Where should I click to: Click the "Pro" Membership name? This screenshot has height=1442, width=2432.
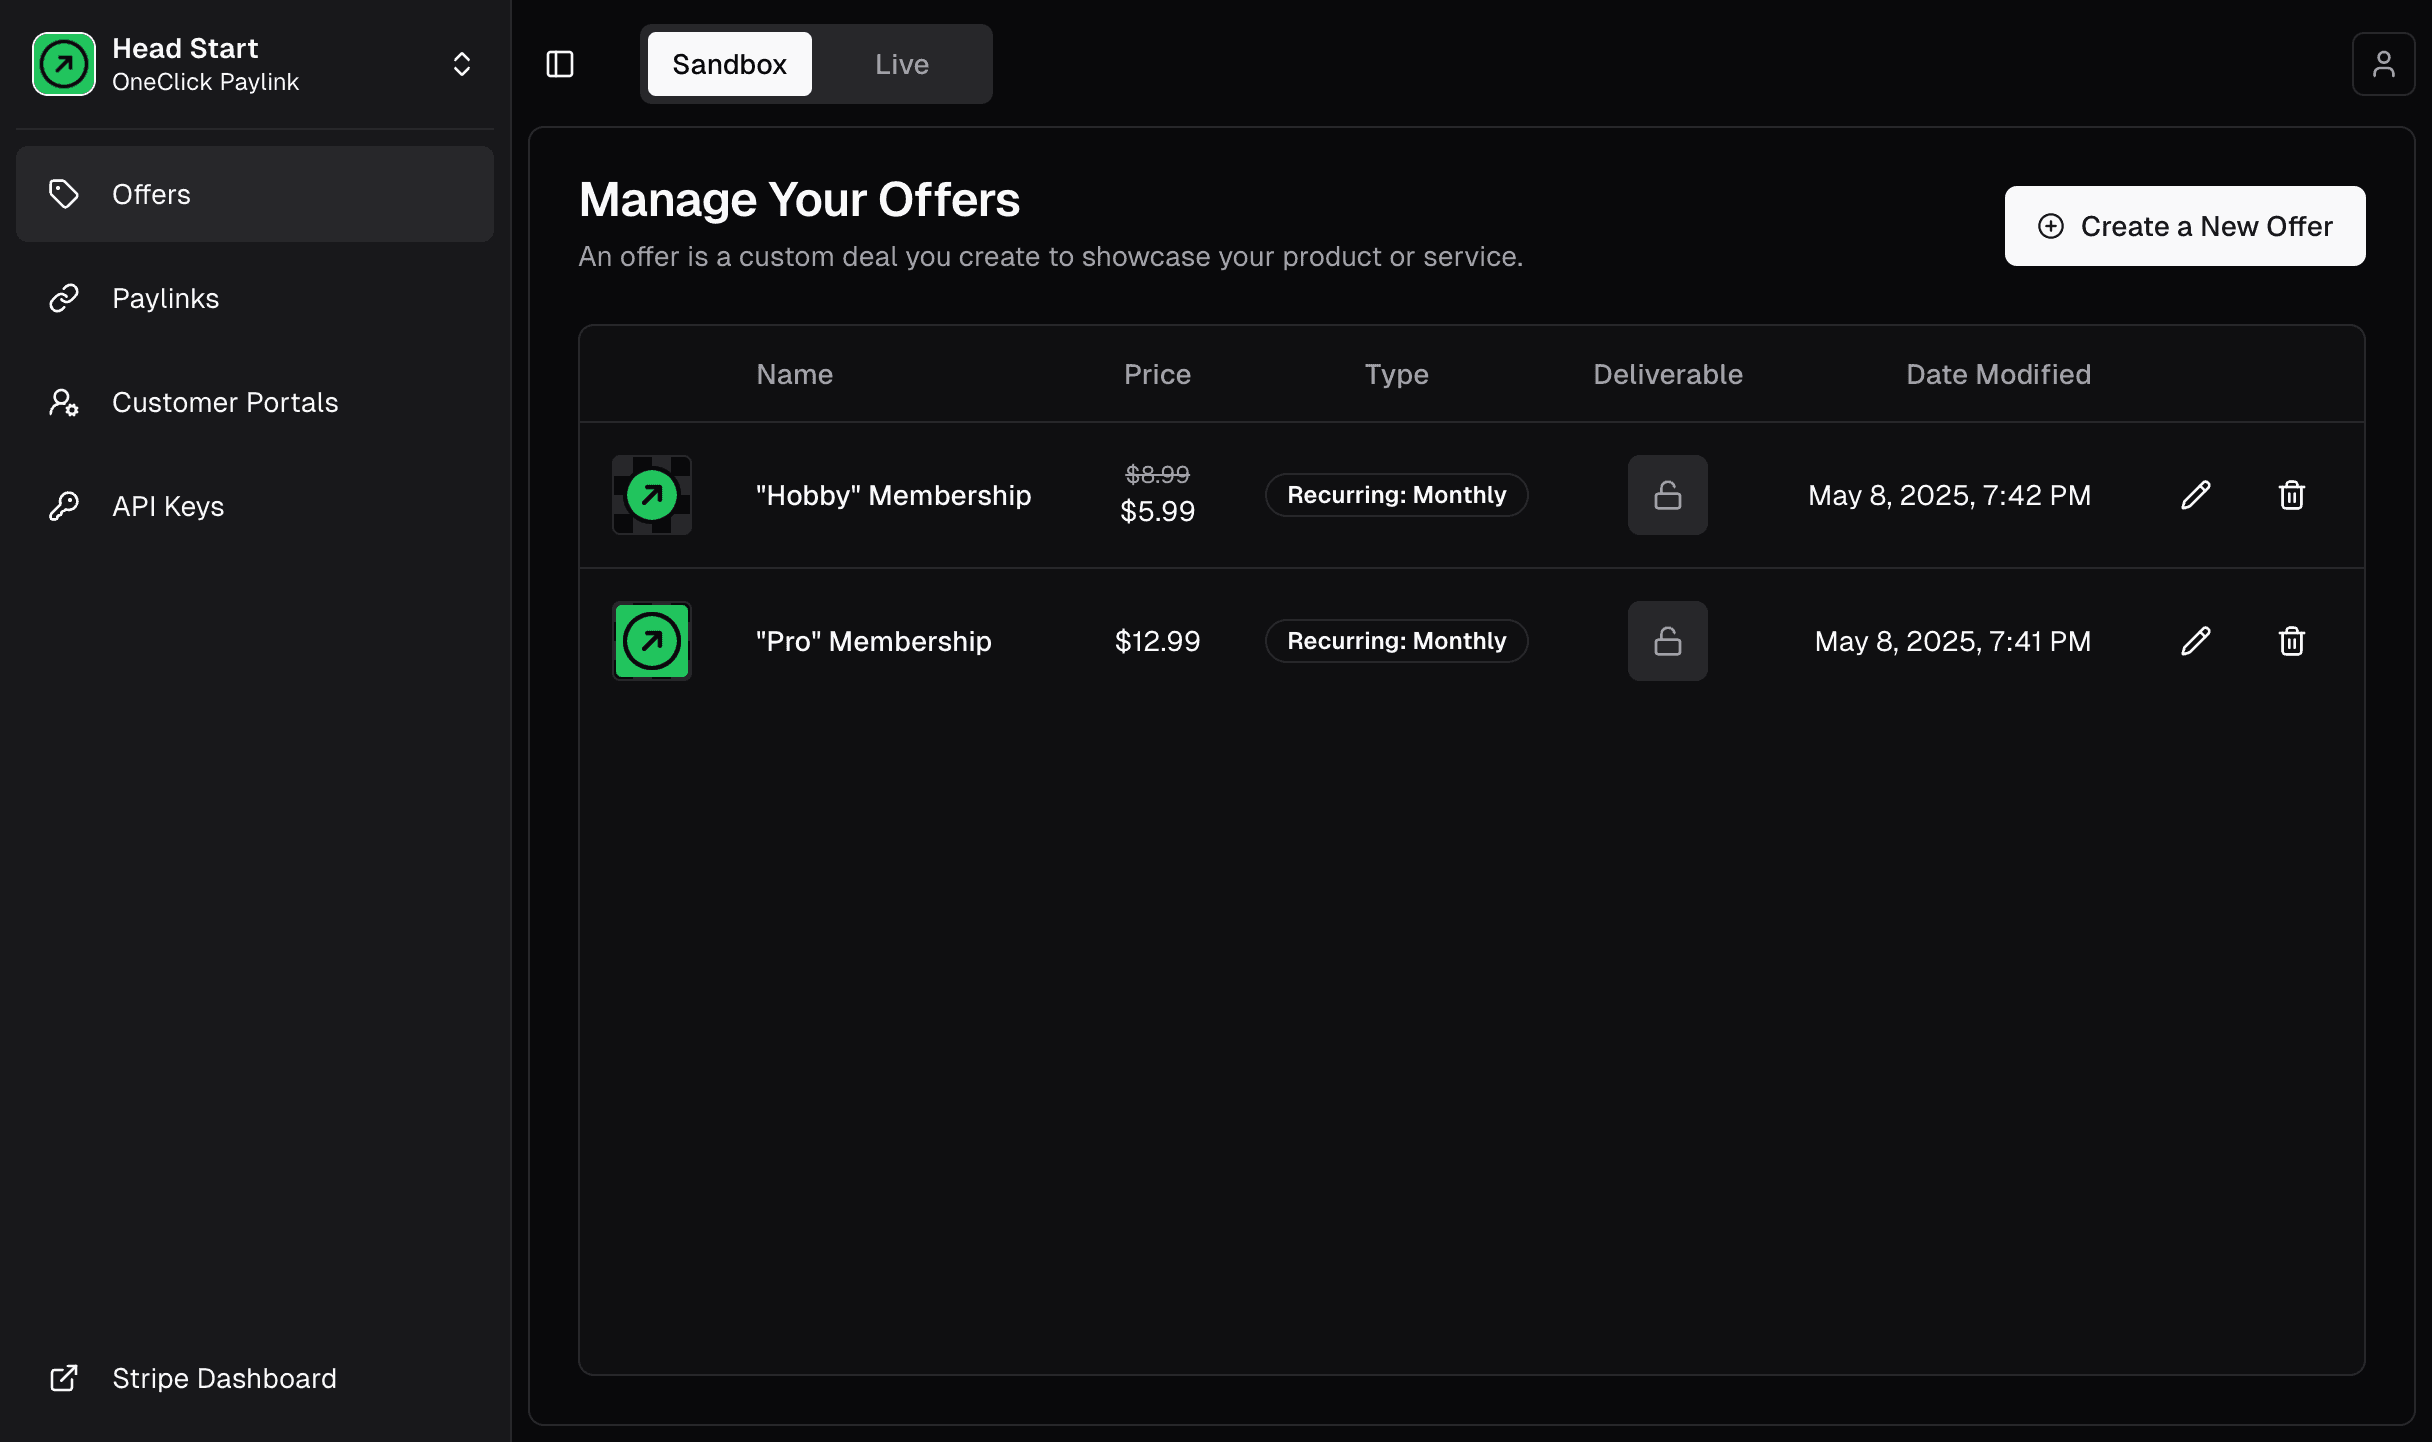pos(874,641)
